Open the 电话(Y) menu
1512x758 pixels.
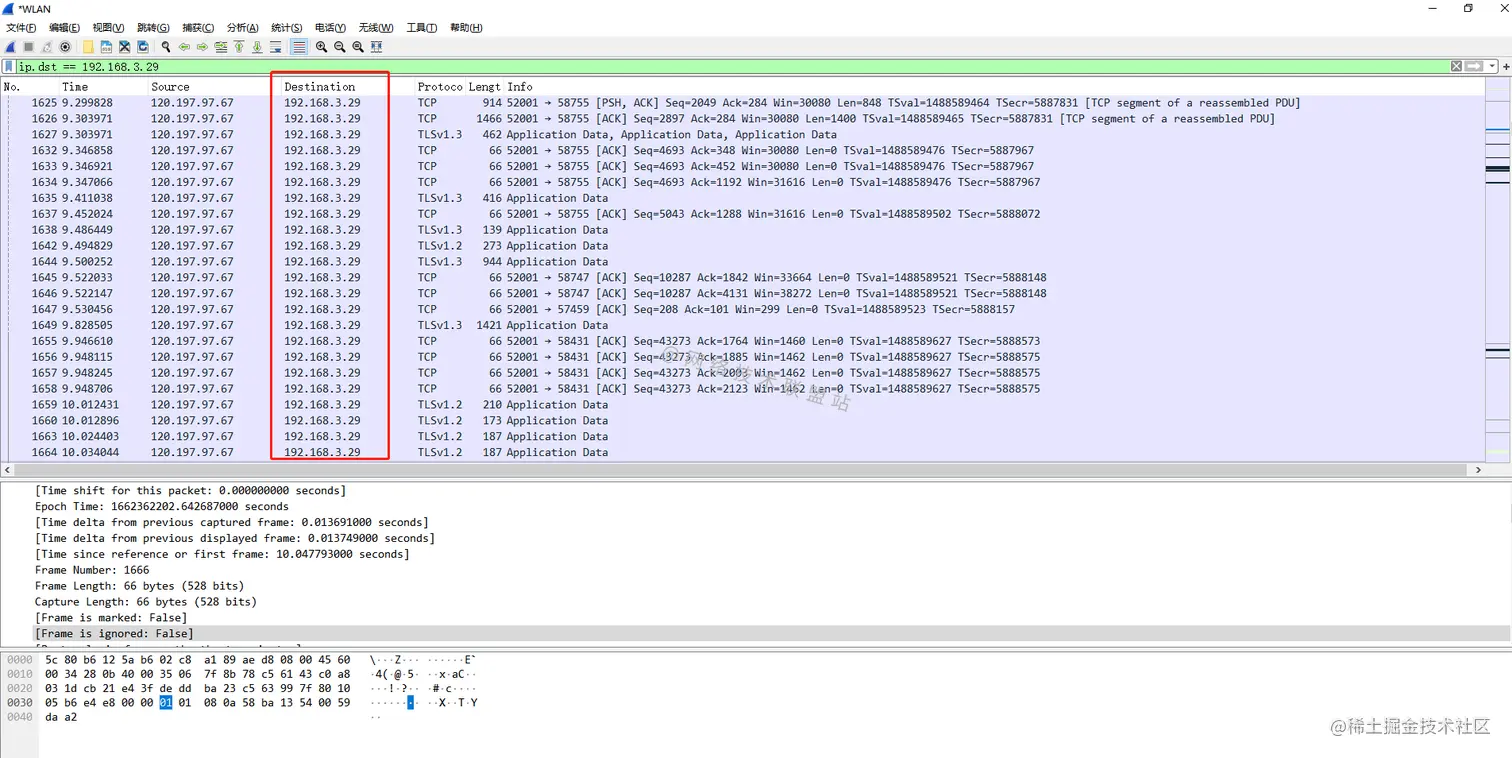(x=330, y=28)
